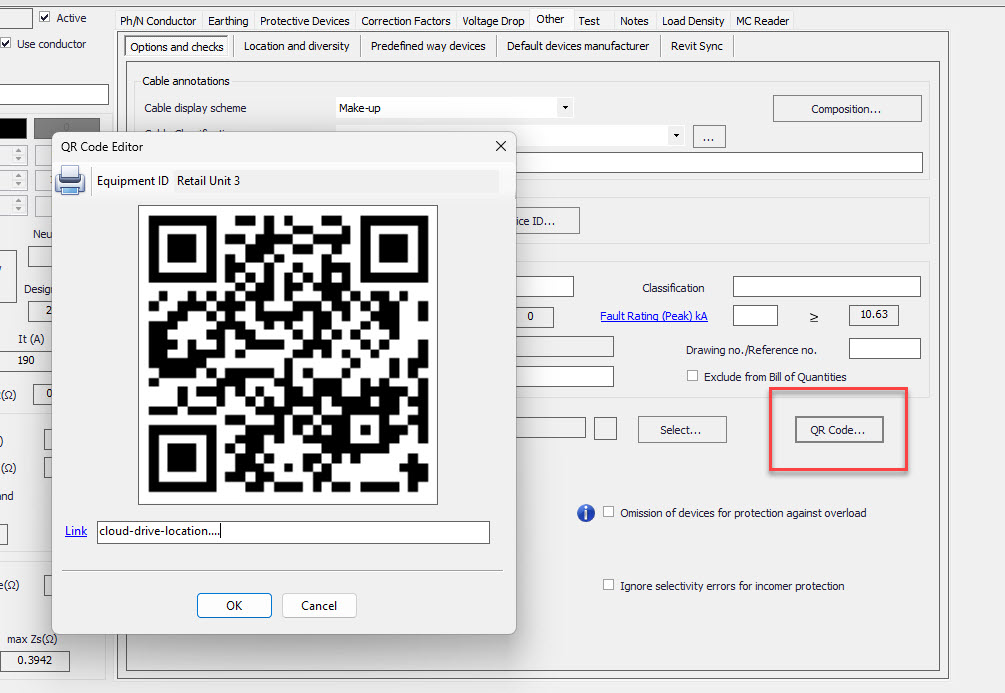Screen dimensions: 1005x693
Task: Open the Load Density tab
Action: coord(693,21)
